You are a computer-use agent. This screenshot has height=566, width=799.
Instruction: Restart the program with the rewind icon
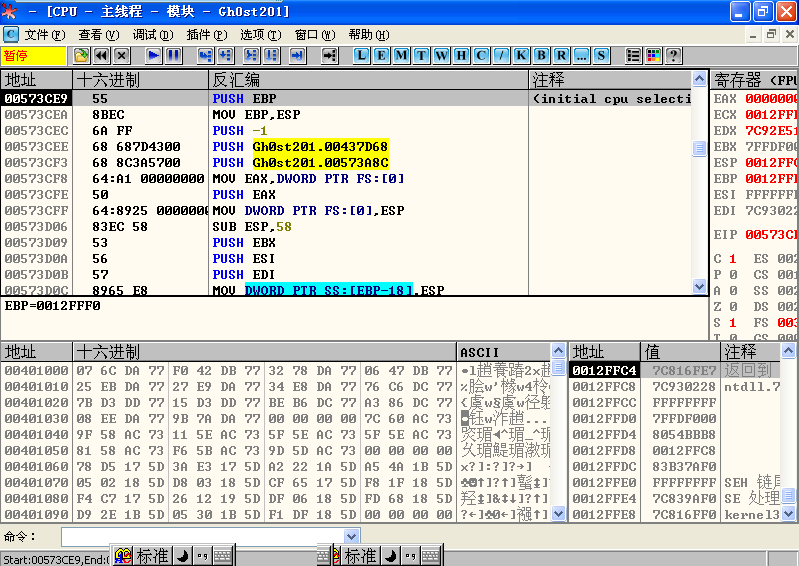click(x=101, y=56)
